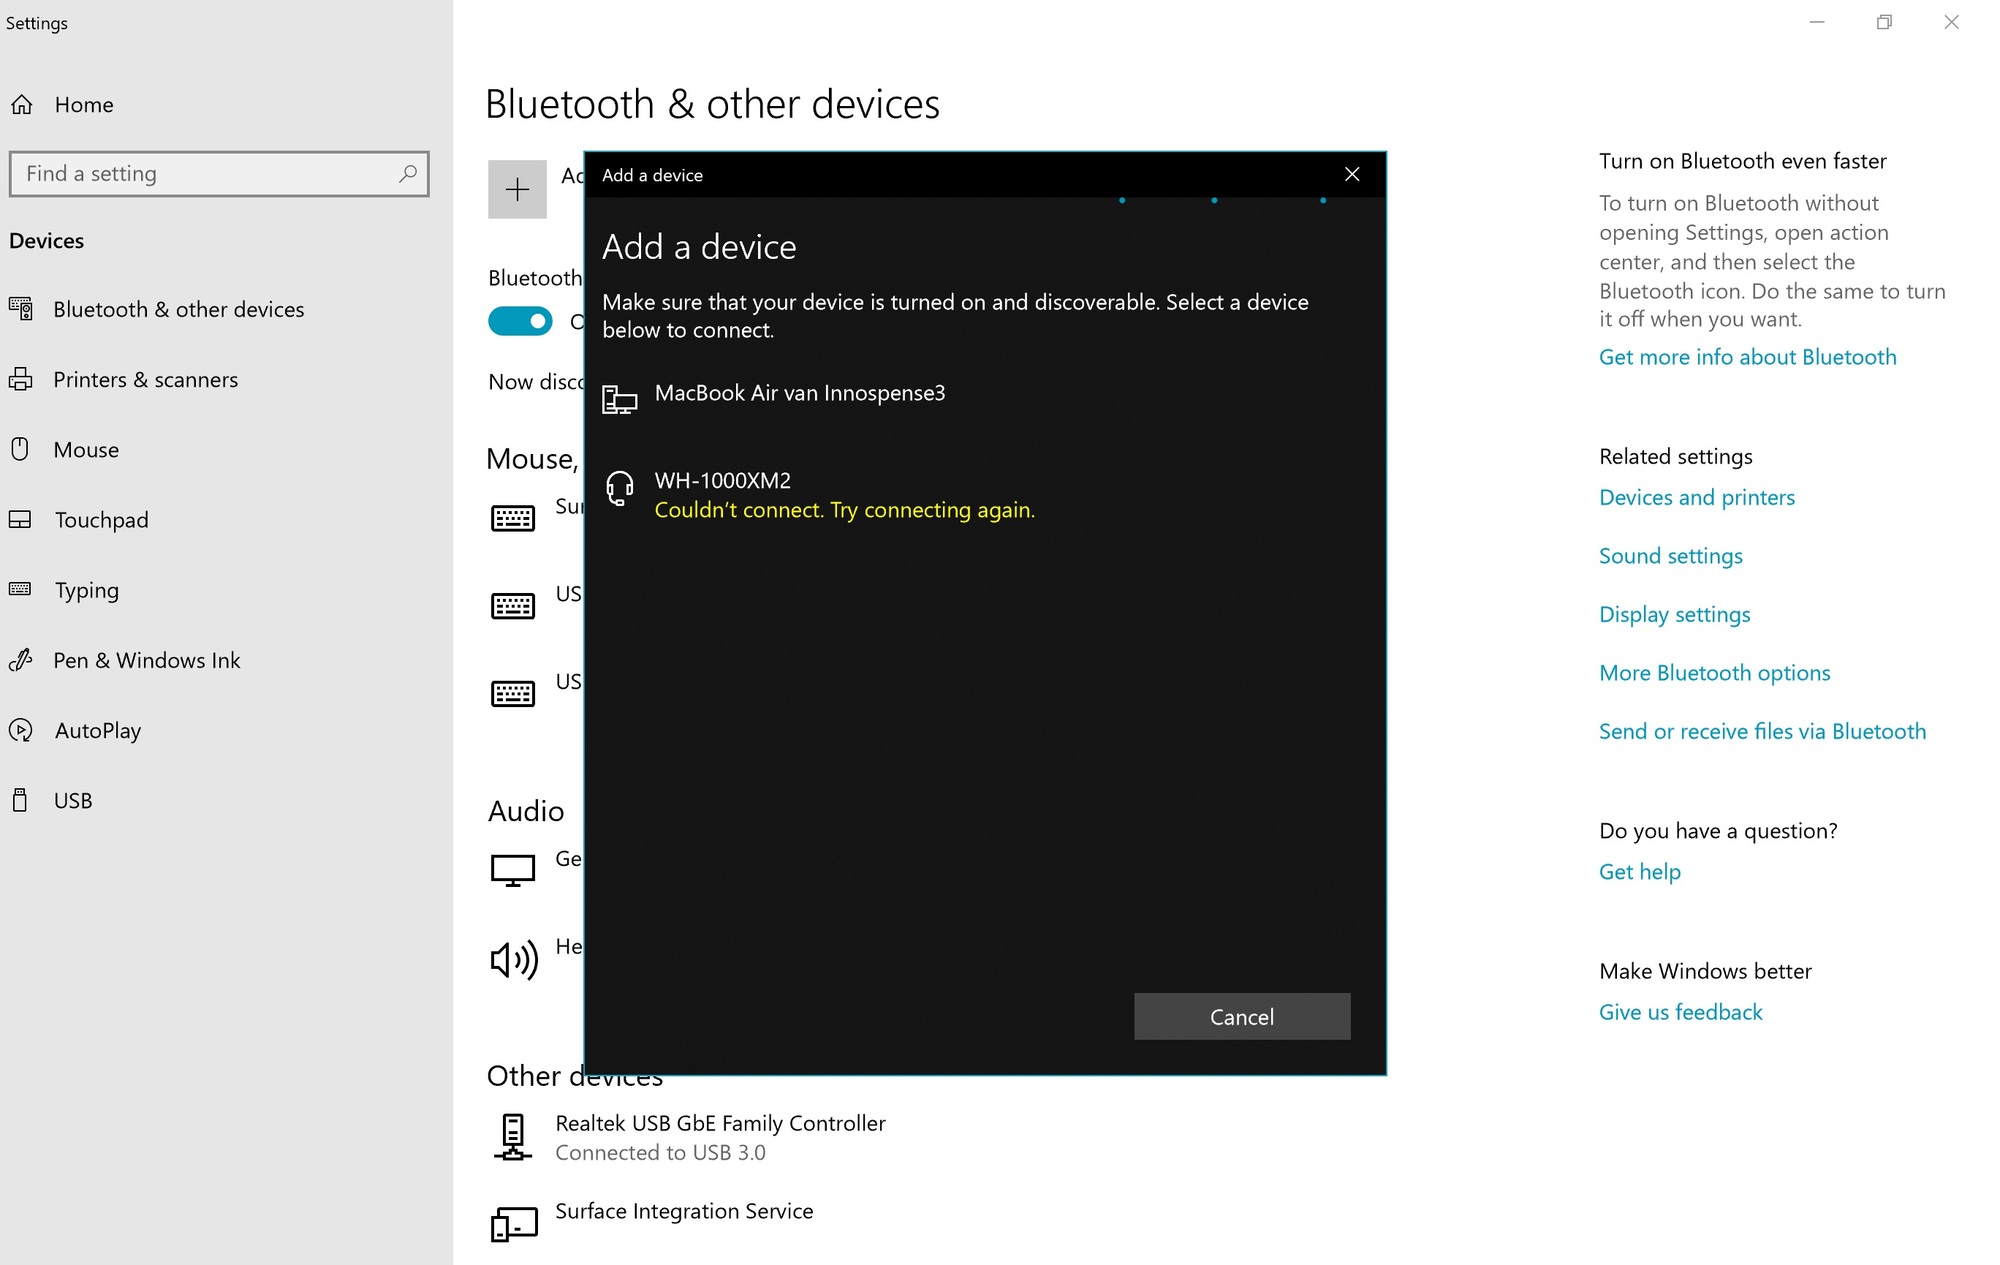
Task: Open USB settings
Action: [x=73, y=800]
